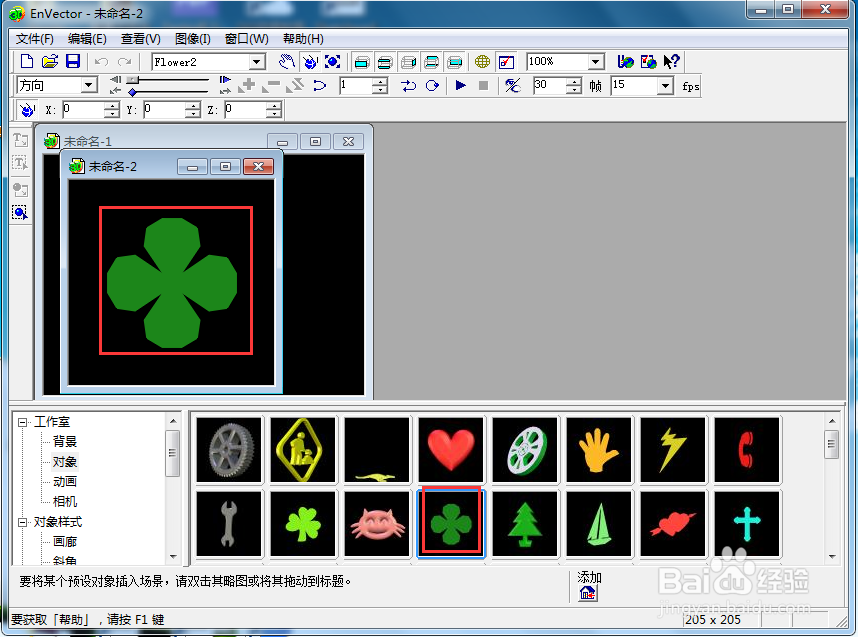Open the 方向 property dropdown
The width and height of the screenshot is (858, 637).
[x=88, y=85]
